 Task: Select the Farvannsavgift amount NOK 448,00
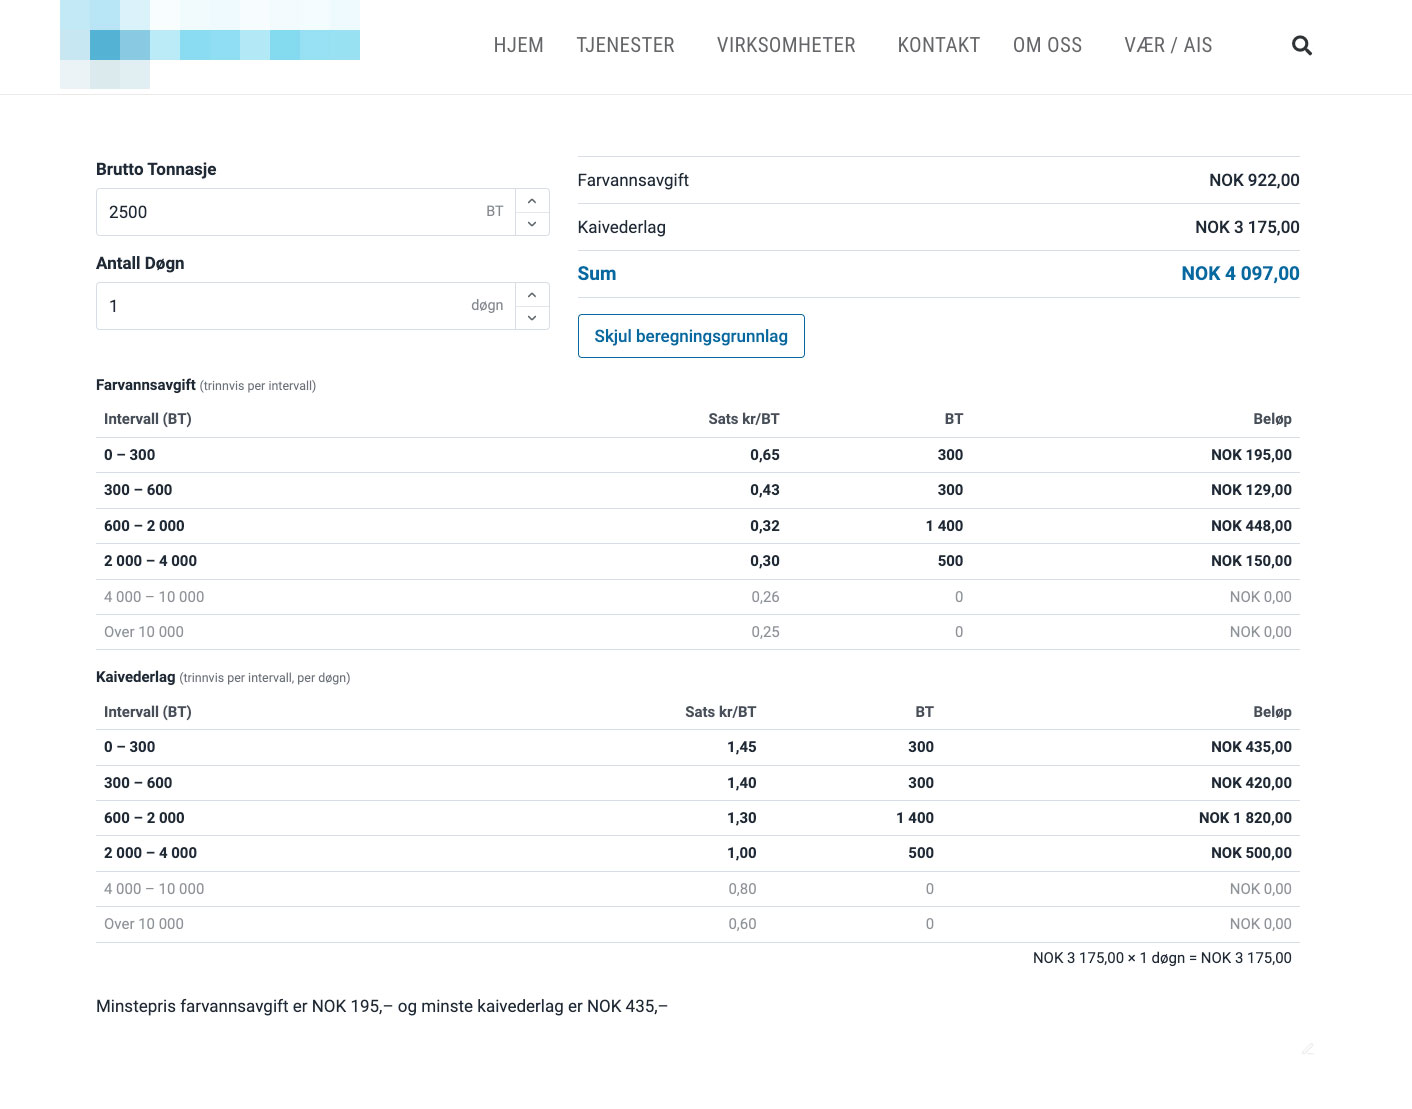(x=1251, y=526)
